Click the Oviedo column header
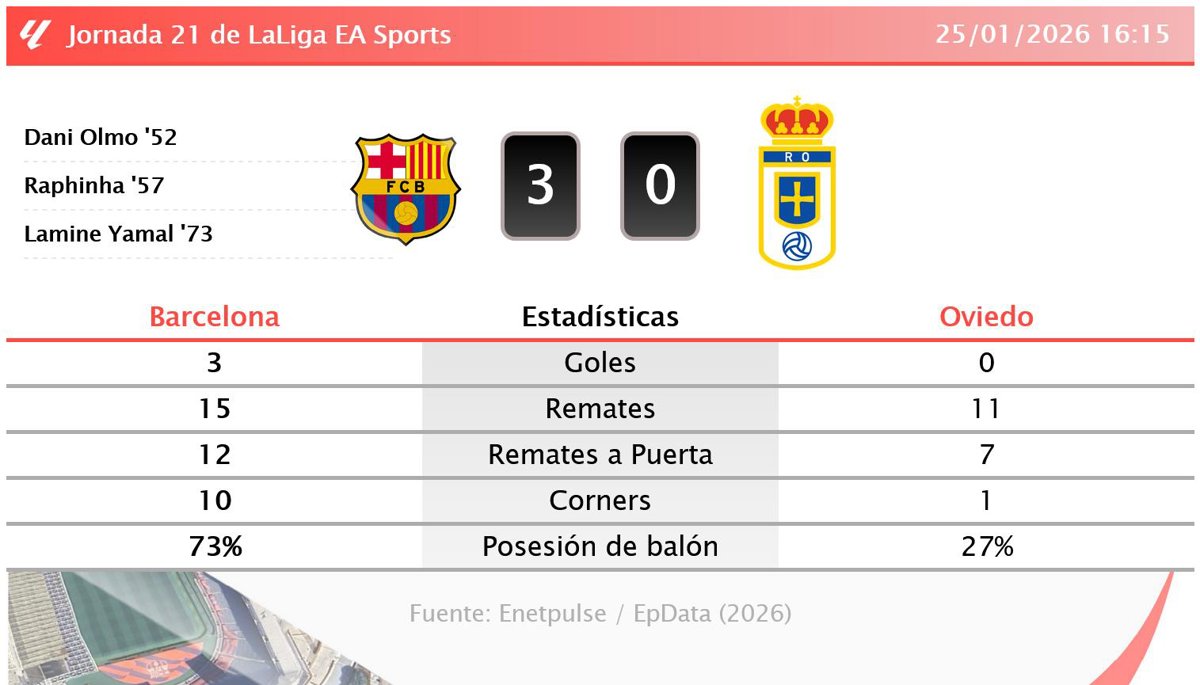1200x685 pixels. point(986,317)
